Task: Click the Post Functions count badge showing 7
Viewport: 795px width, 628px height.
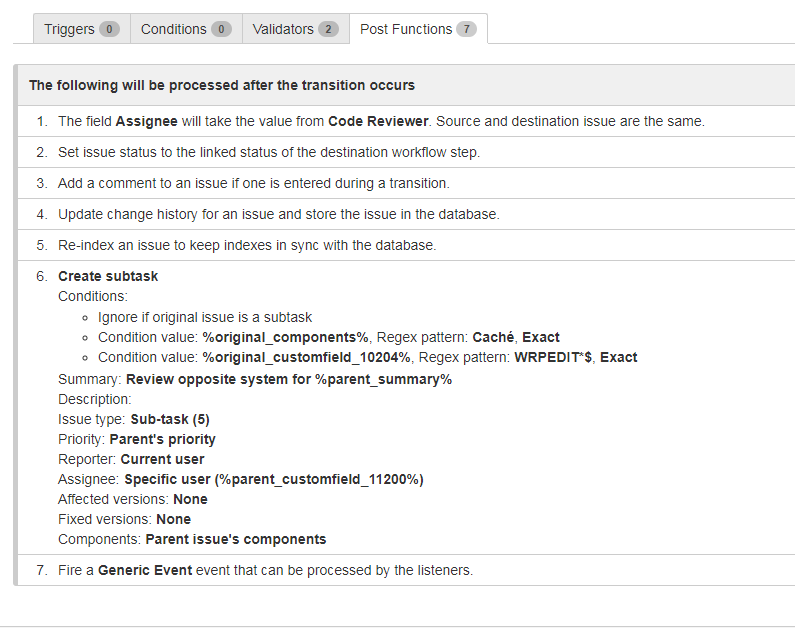Action: 466,30
